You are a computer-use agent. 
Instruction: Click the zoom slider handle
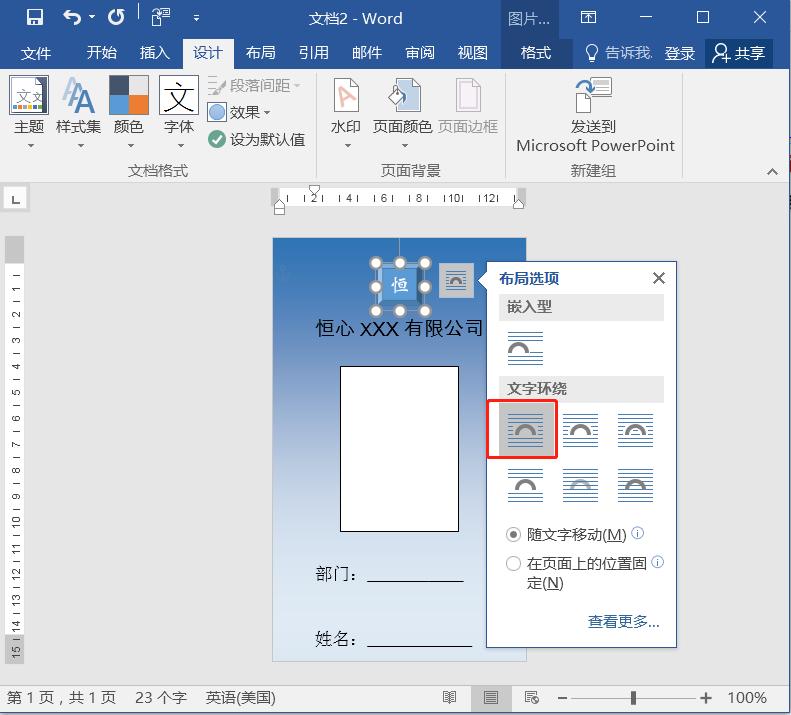(633, 698)
